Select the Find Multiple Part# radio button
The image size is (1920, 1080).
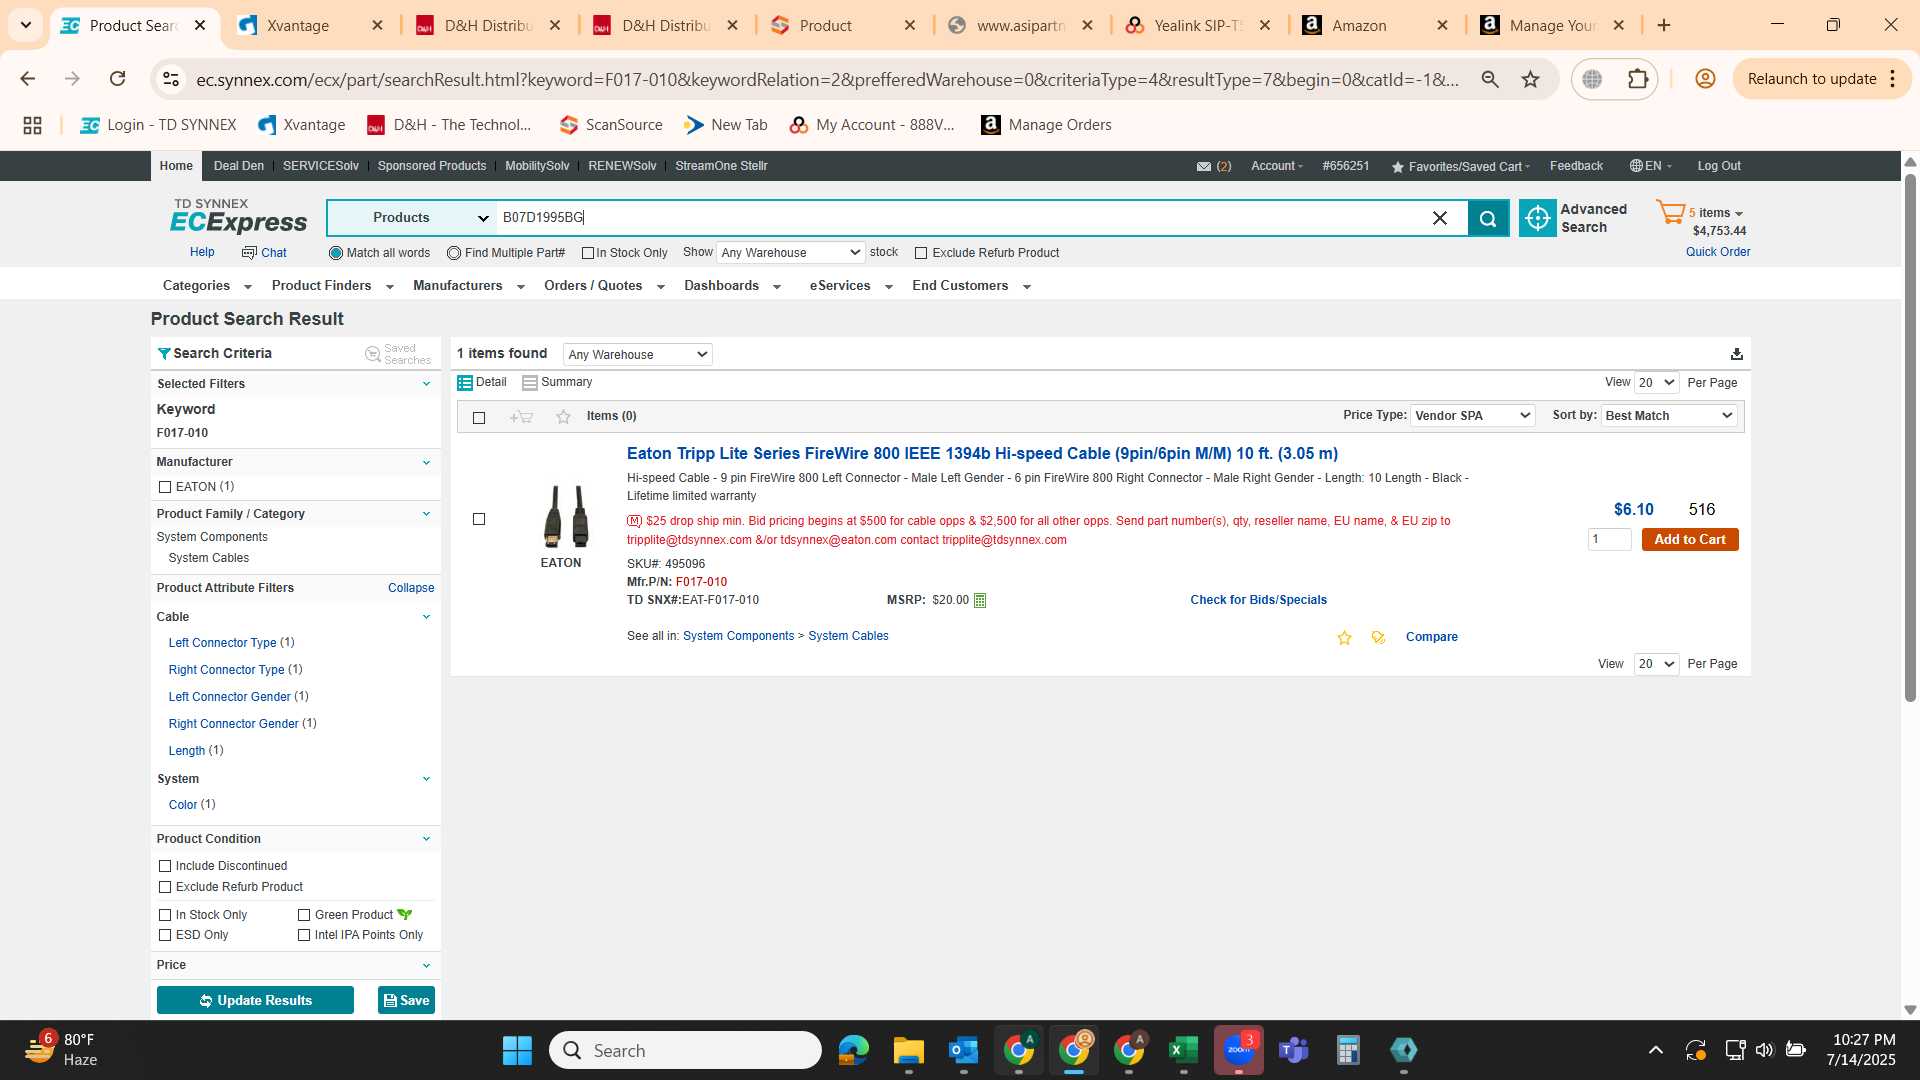(x=454, y=253)
